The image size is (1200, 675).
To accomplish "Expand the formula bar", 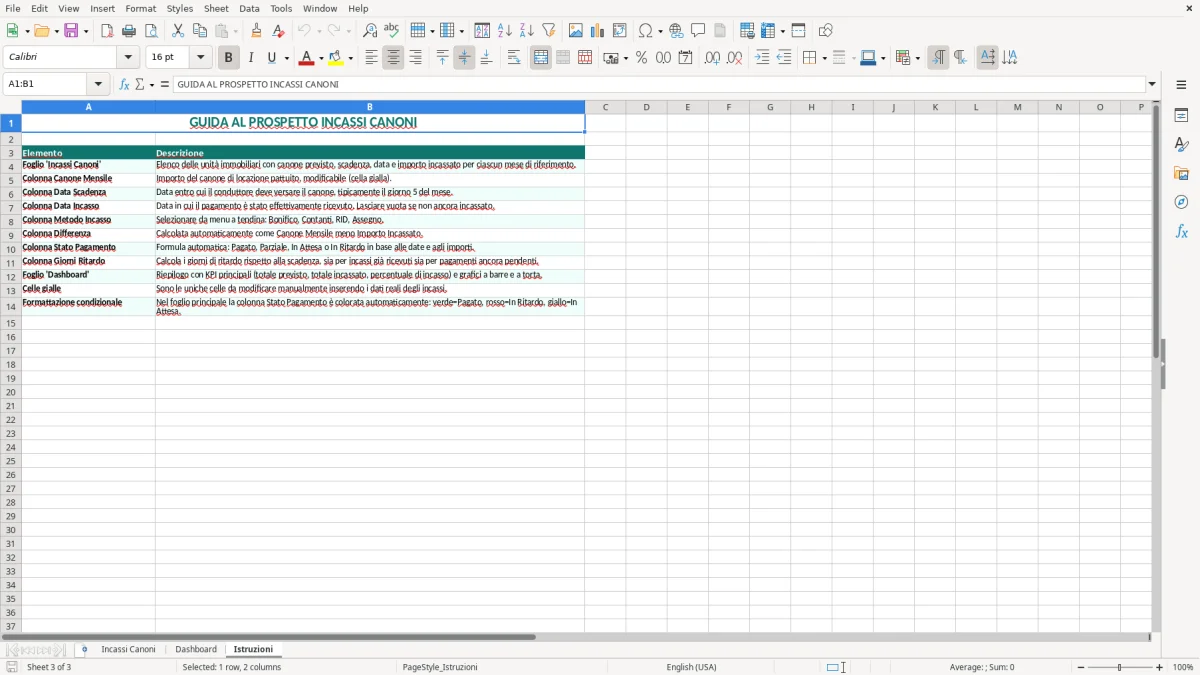I will tap(1152, 84).
